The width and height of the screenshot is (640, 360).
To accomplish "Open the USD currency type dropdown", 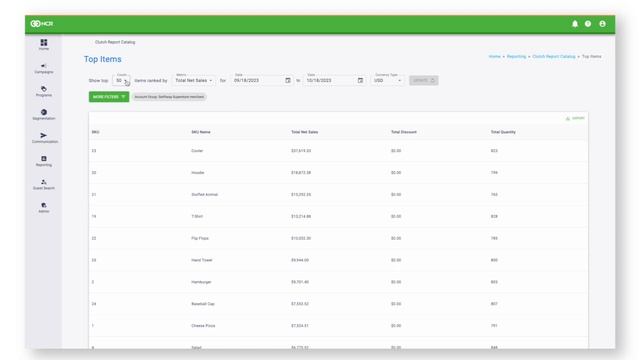I will click(388, 80).
